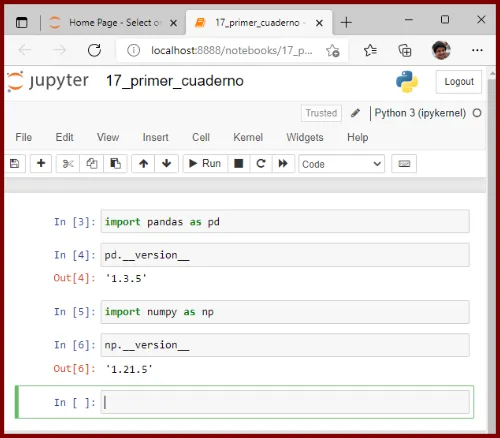The height and width of the screenshot is (438, 500).
Task: Save notebook with the floppy disk icon
Action: (15, 164)
